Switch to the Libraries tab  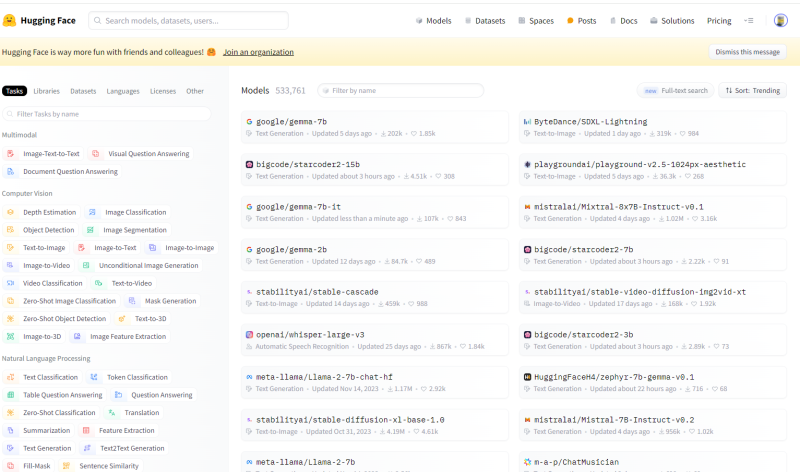click(46, 91)
